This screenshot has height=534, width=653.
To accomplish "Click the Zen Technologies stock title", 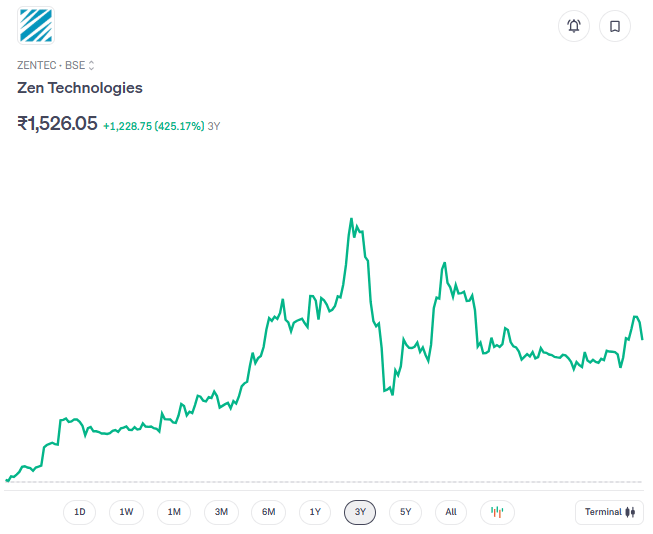I will point(80,88).
